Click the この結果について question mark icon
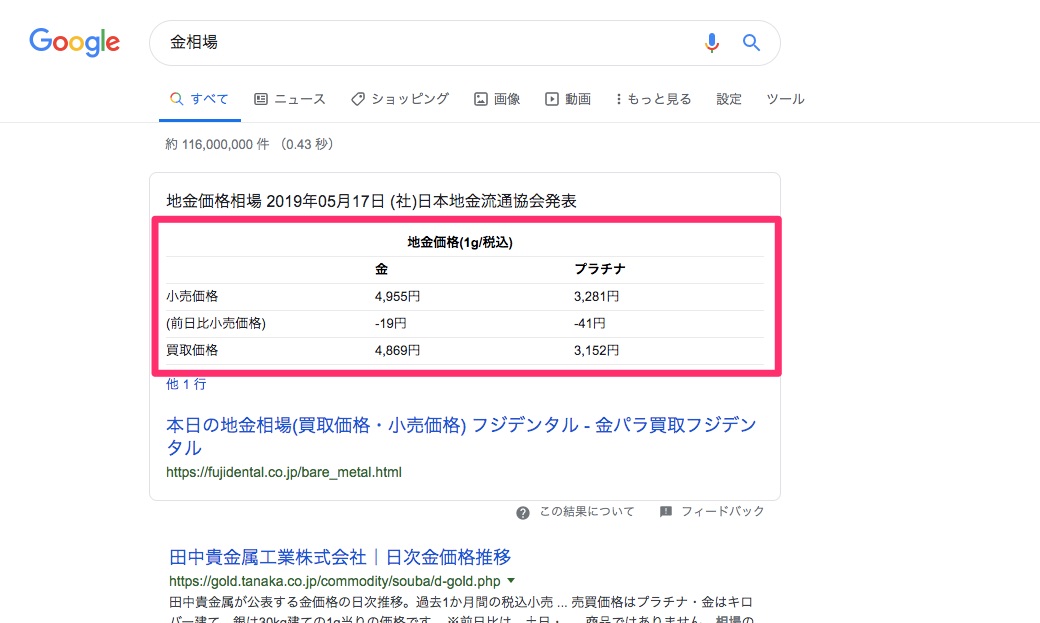1040x623 pixels. click(522, 511)
